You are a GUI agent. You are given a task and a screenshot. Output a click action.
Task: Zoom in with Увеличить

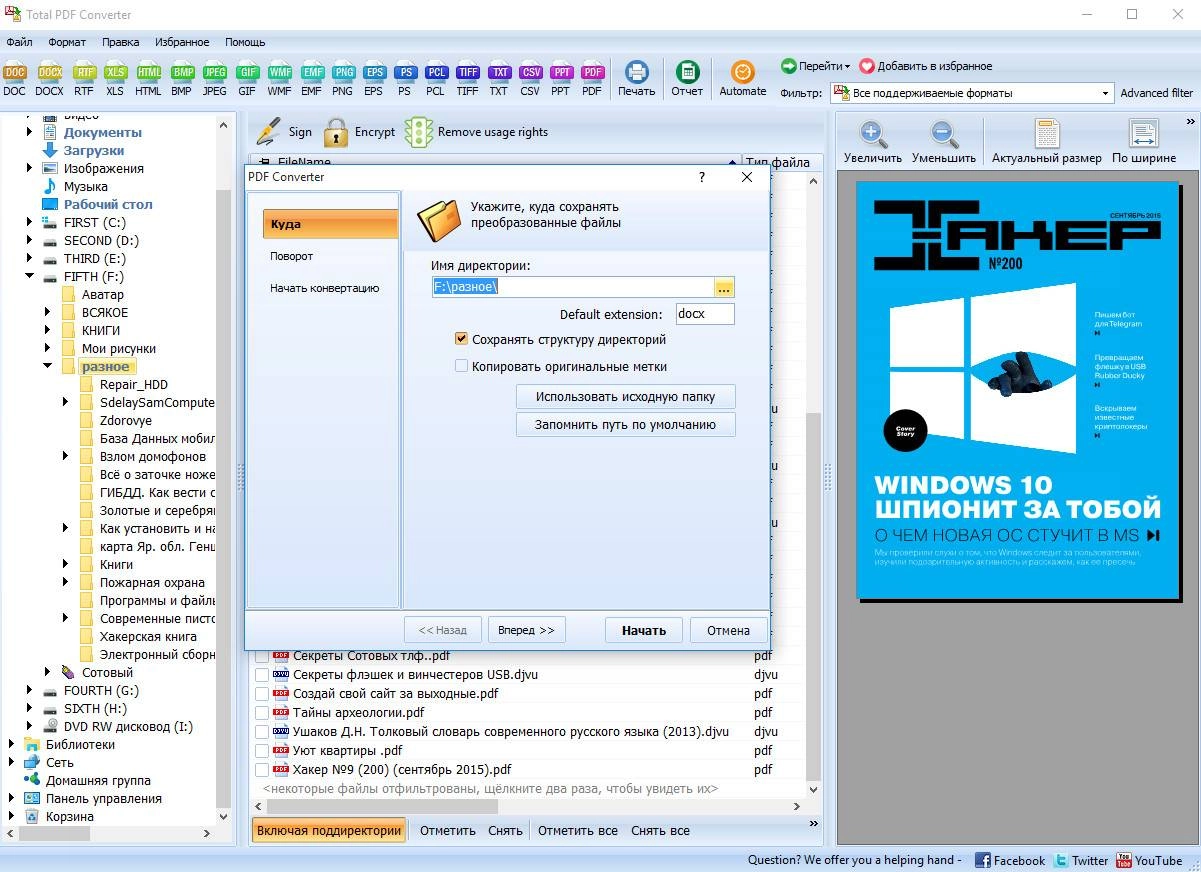(873, 142)
